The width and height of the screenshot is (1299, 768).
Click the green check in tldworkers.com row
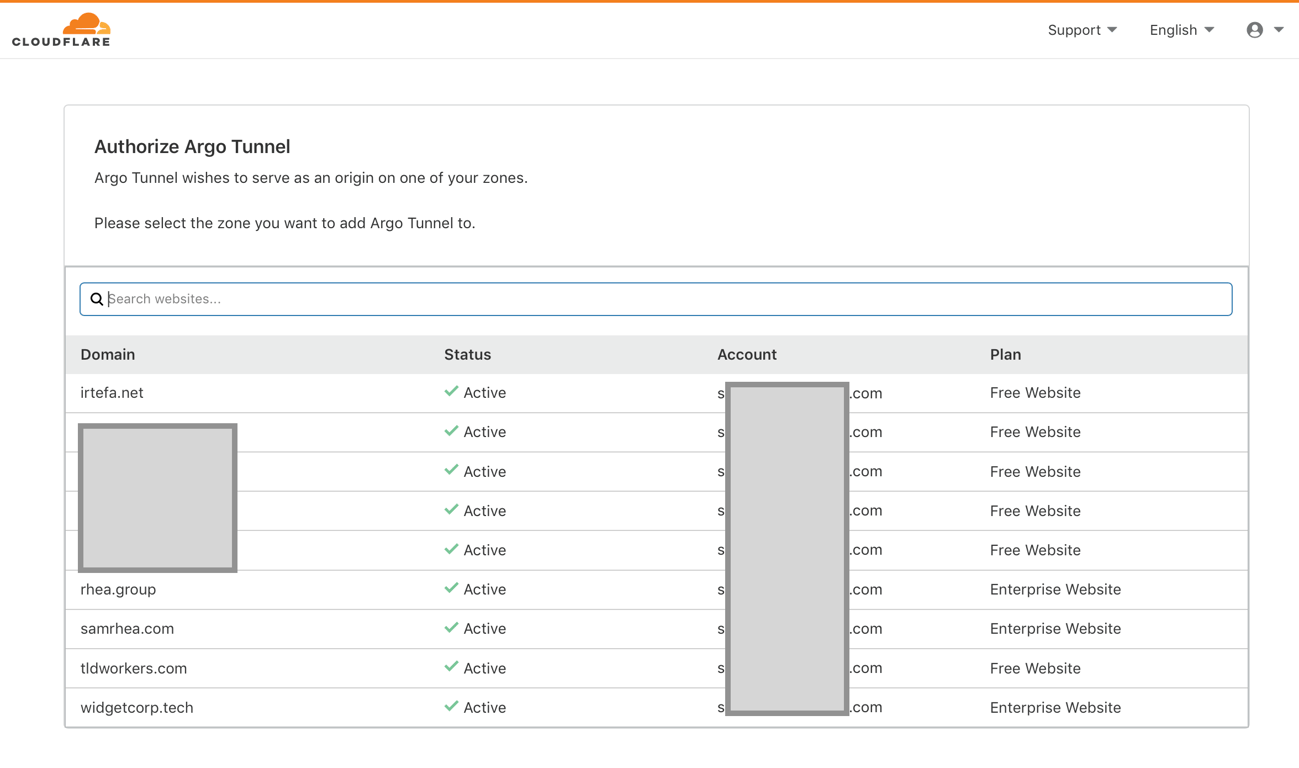(451, 667)
